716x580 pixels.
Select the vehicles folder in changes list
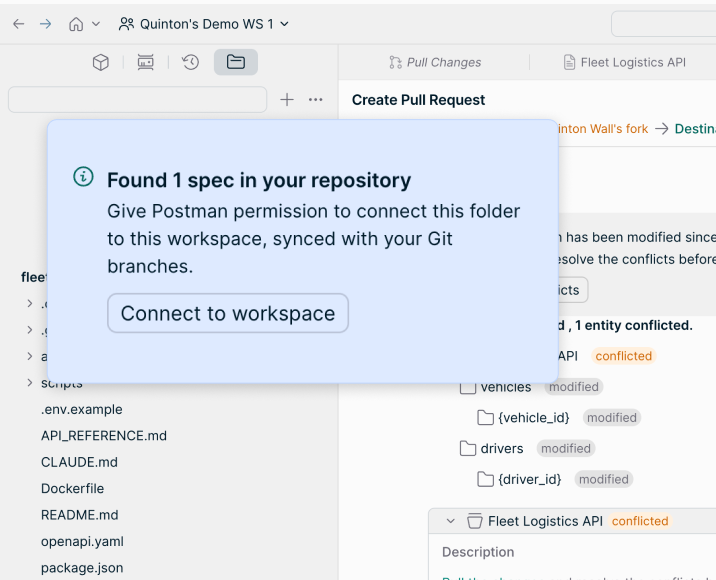point(505,387)
